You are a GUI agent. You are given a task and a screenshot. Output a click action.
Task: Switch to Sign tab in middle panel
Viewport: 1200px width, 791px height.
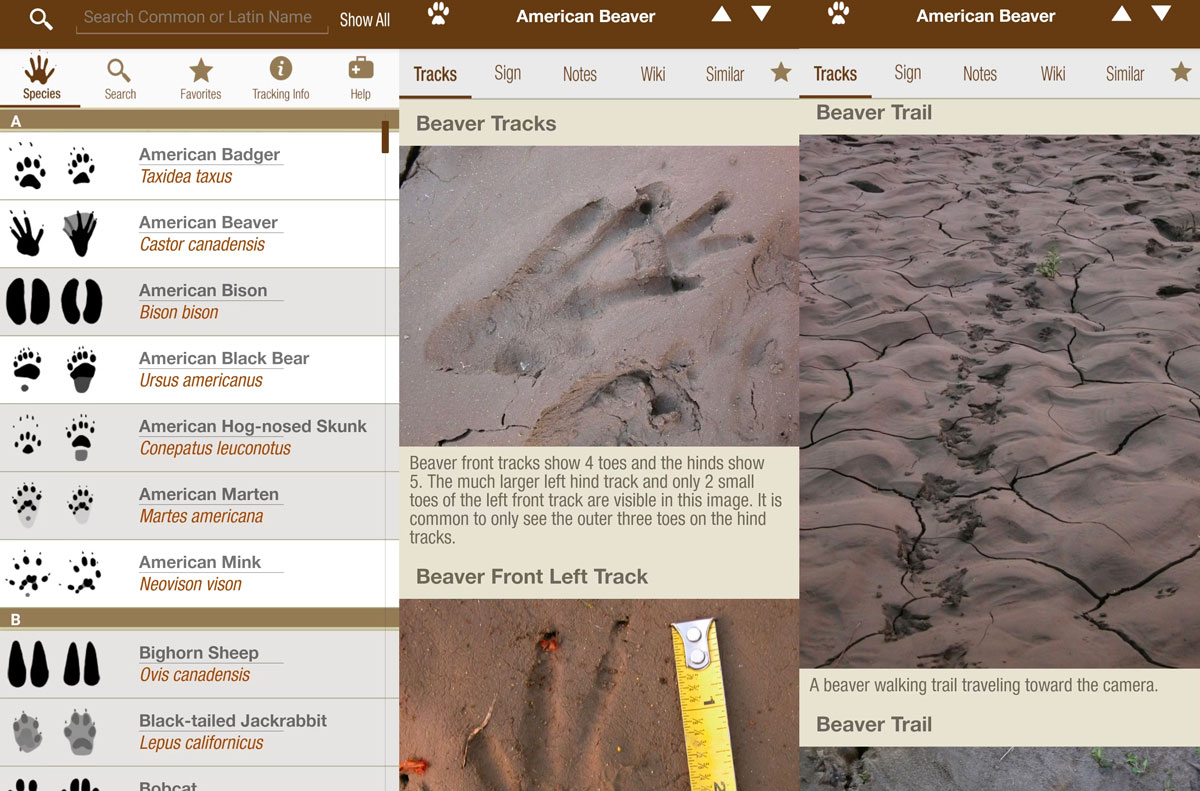pyautogui.click(x=507, y=73)
